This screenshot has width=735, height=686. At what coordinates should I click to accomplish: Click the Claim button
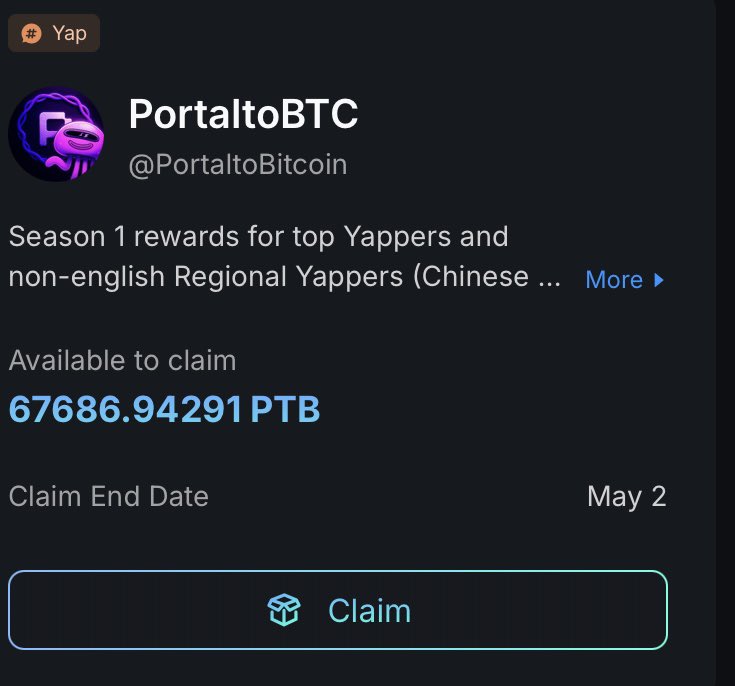click(338, 610)
